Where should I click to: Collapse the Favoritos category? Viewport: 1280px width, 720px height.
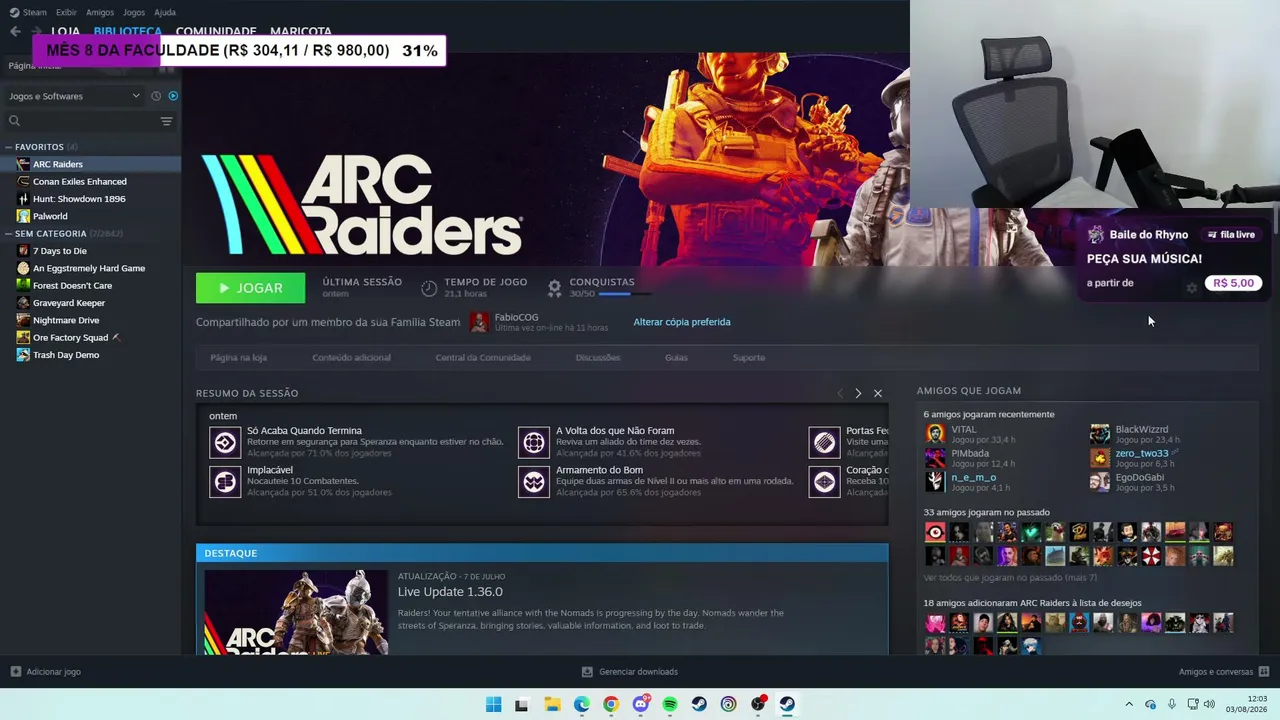8,147
